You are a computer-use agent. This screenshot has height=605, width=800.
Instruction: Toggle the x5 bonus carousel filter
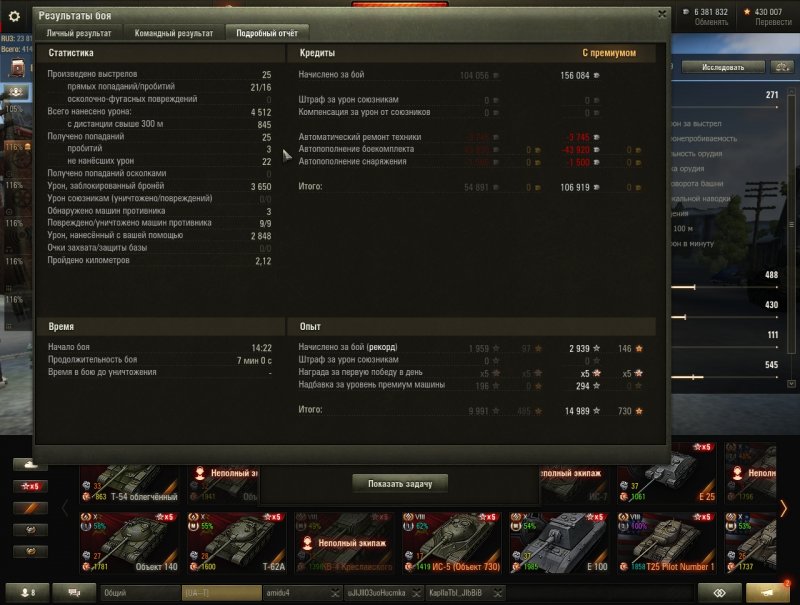[x=30, y=486]
